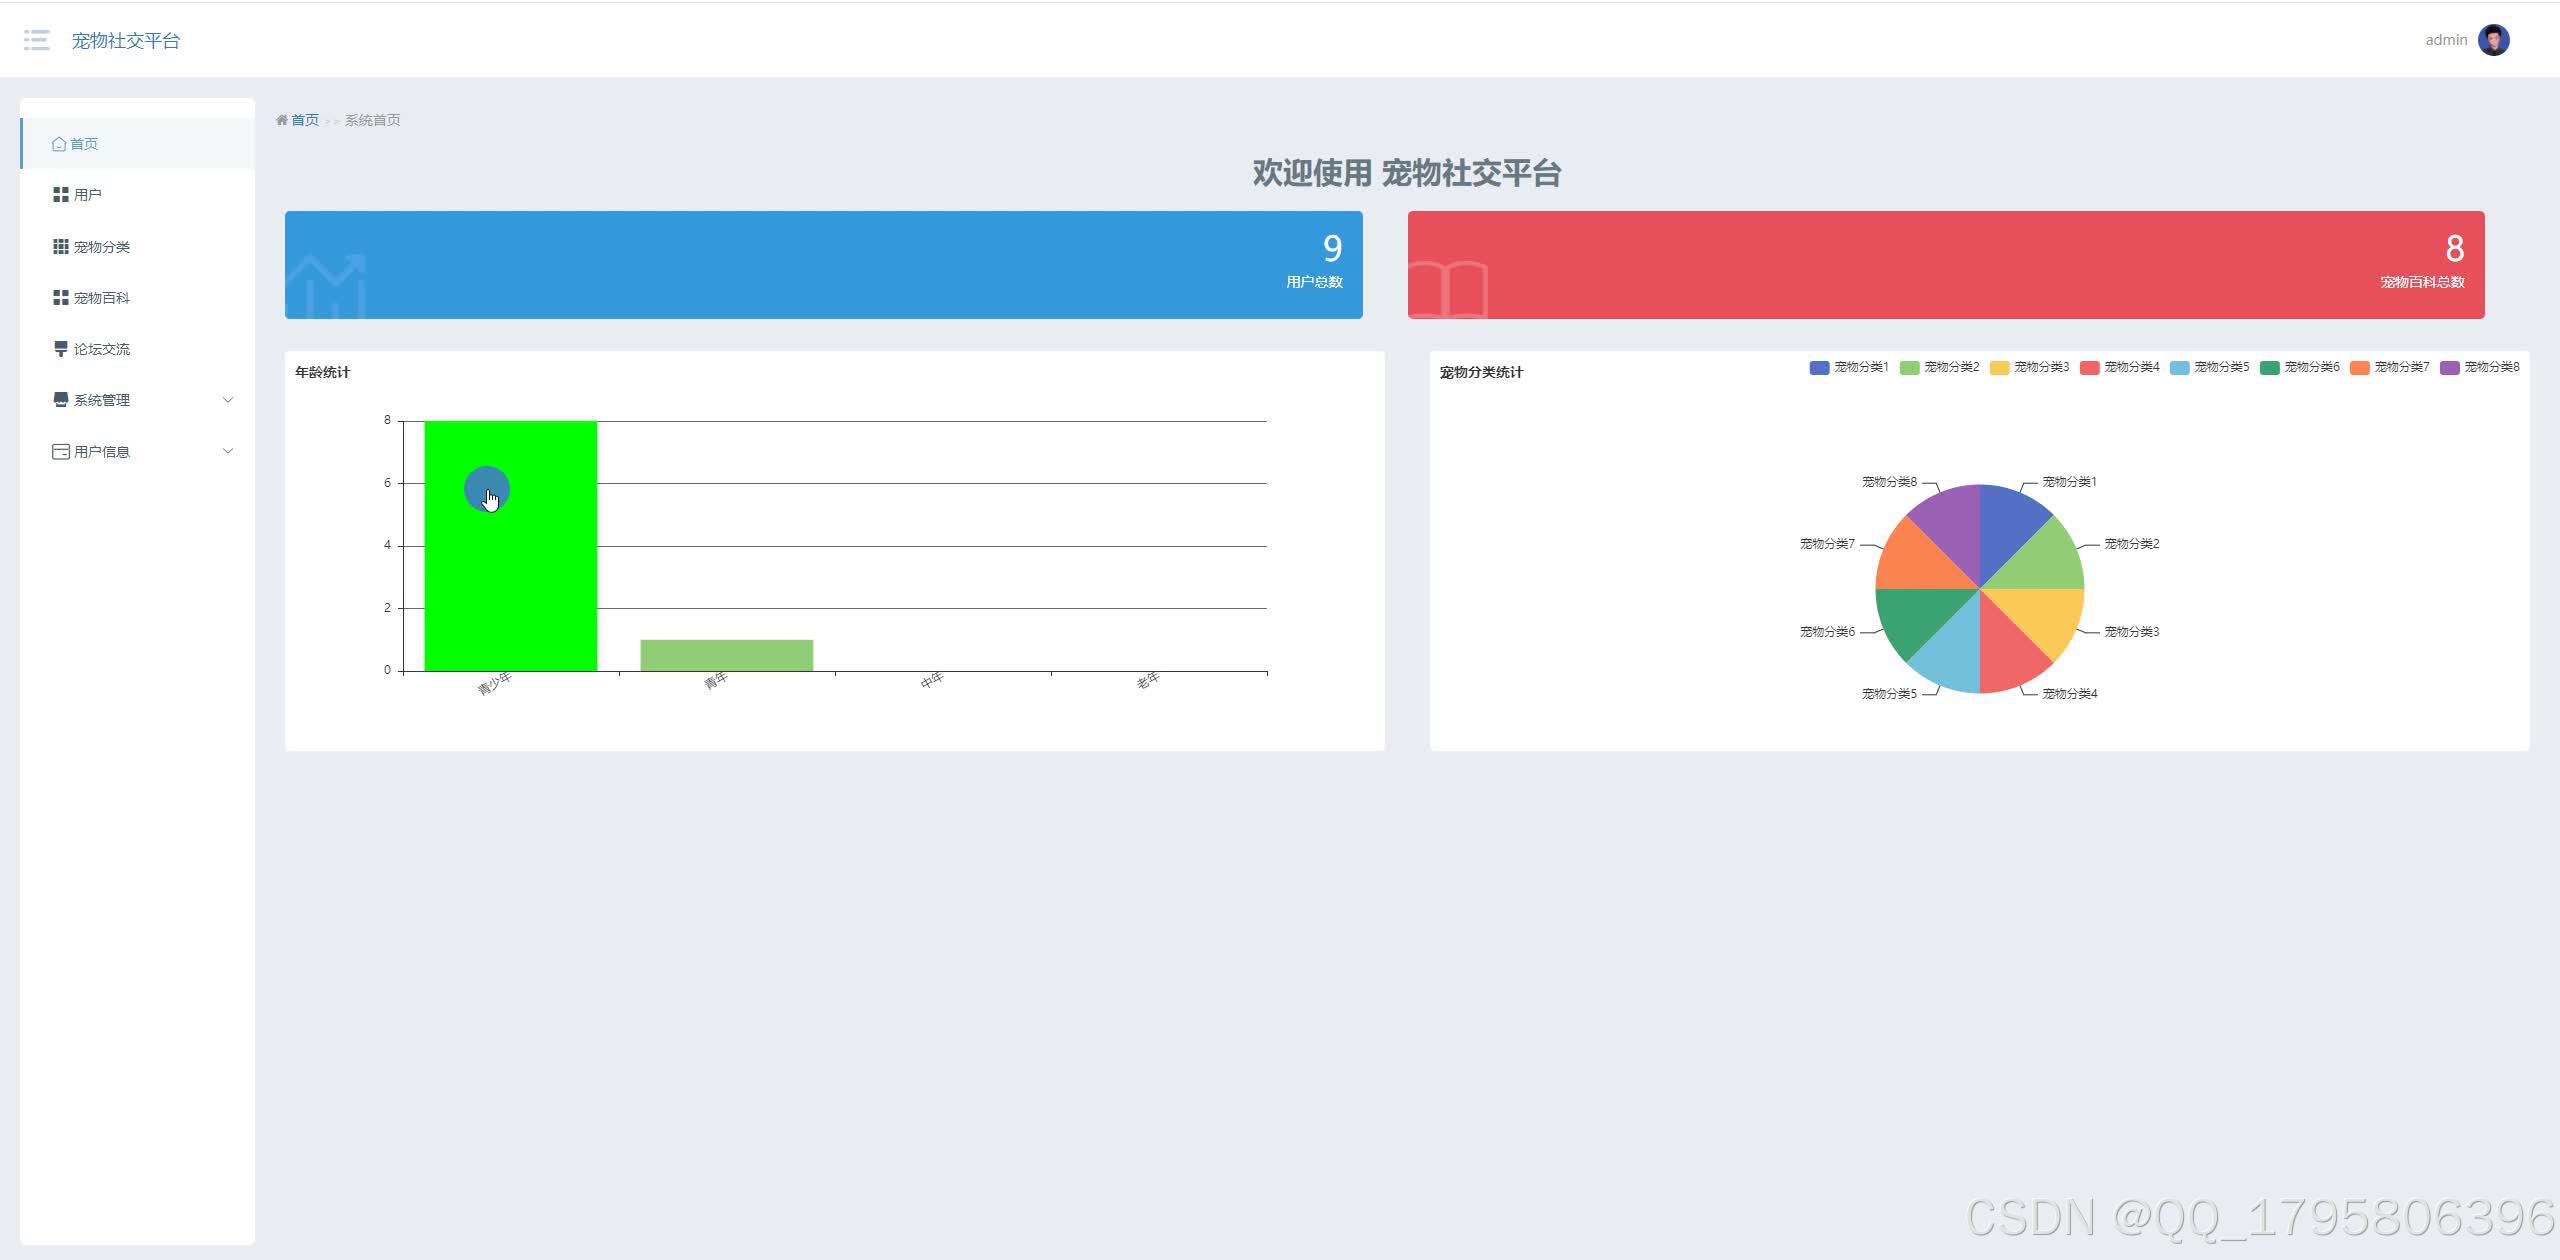Select the 宠物百科 menu item
Screen dimensions: 2560x1260
pyautogui.click(x=102, y=298)
